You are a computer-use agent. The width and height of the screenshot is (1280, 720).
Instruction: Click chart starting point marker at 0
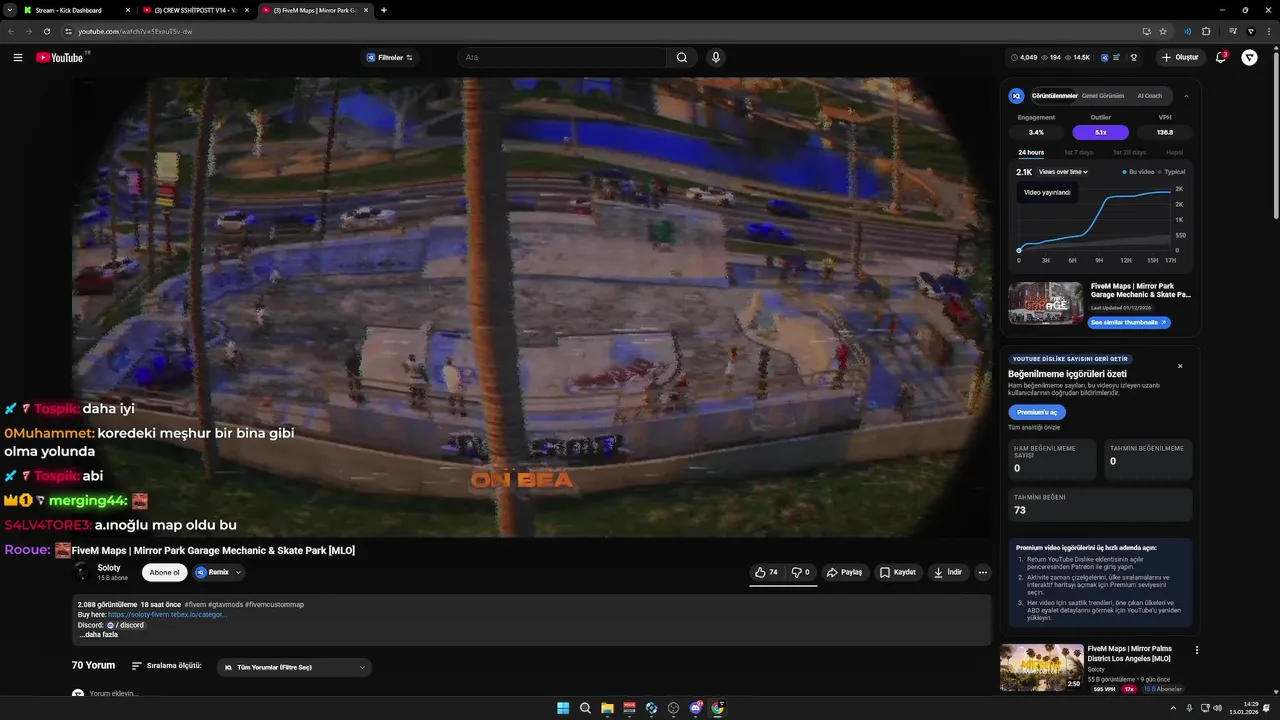(1019, 250)
